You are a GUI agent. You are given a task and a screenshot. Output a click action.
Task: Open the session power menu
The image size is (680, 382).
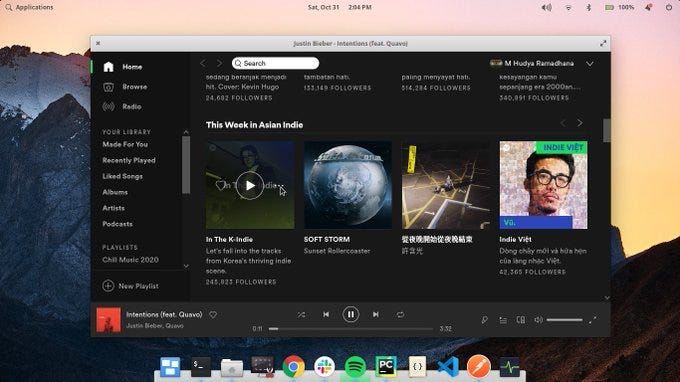(x=669, y=7)
